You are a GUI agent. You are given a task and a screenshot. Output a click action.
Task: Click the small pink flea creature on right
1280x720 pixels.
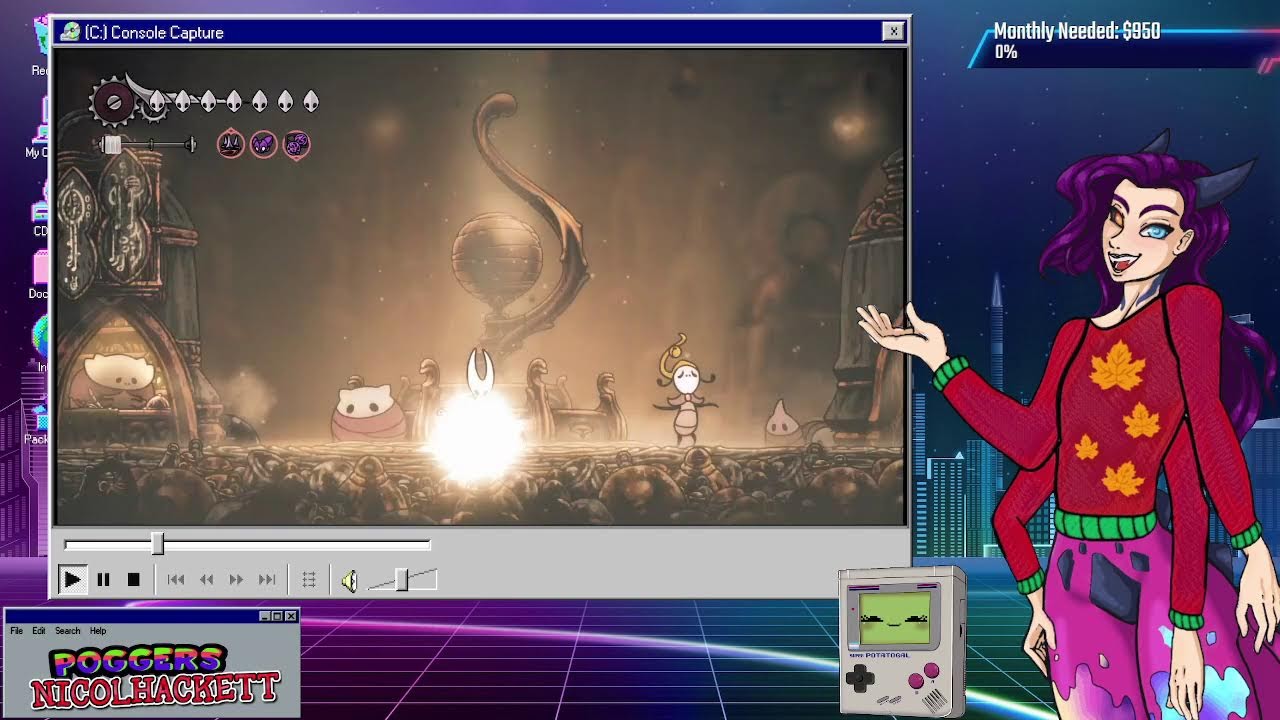tap(782, 421)
